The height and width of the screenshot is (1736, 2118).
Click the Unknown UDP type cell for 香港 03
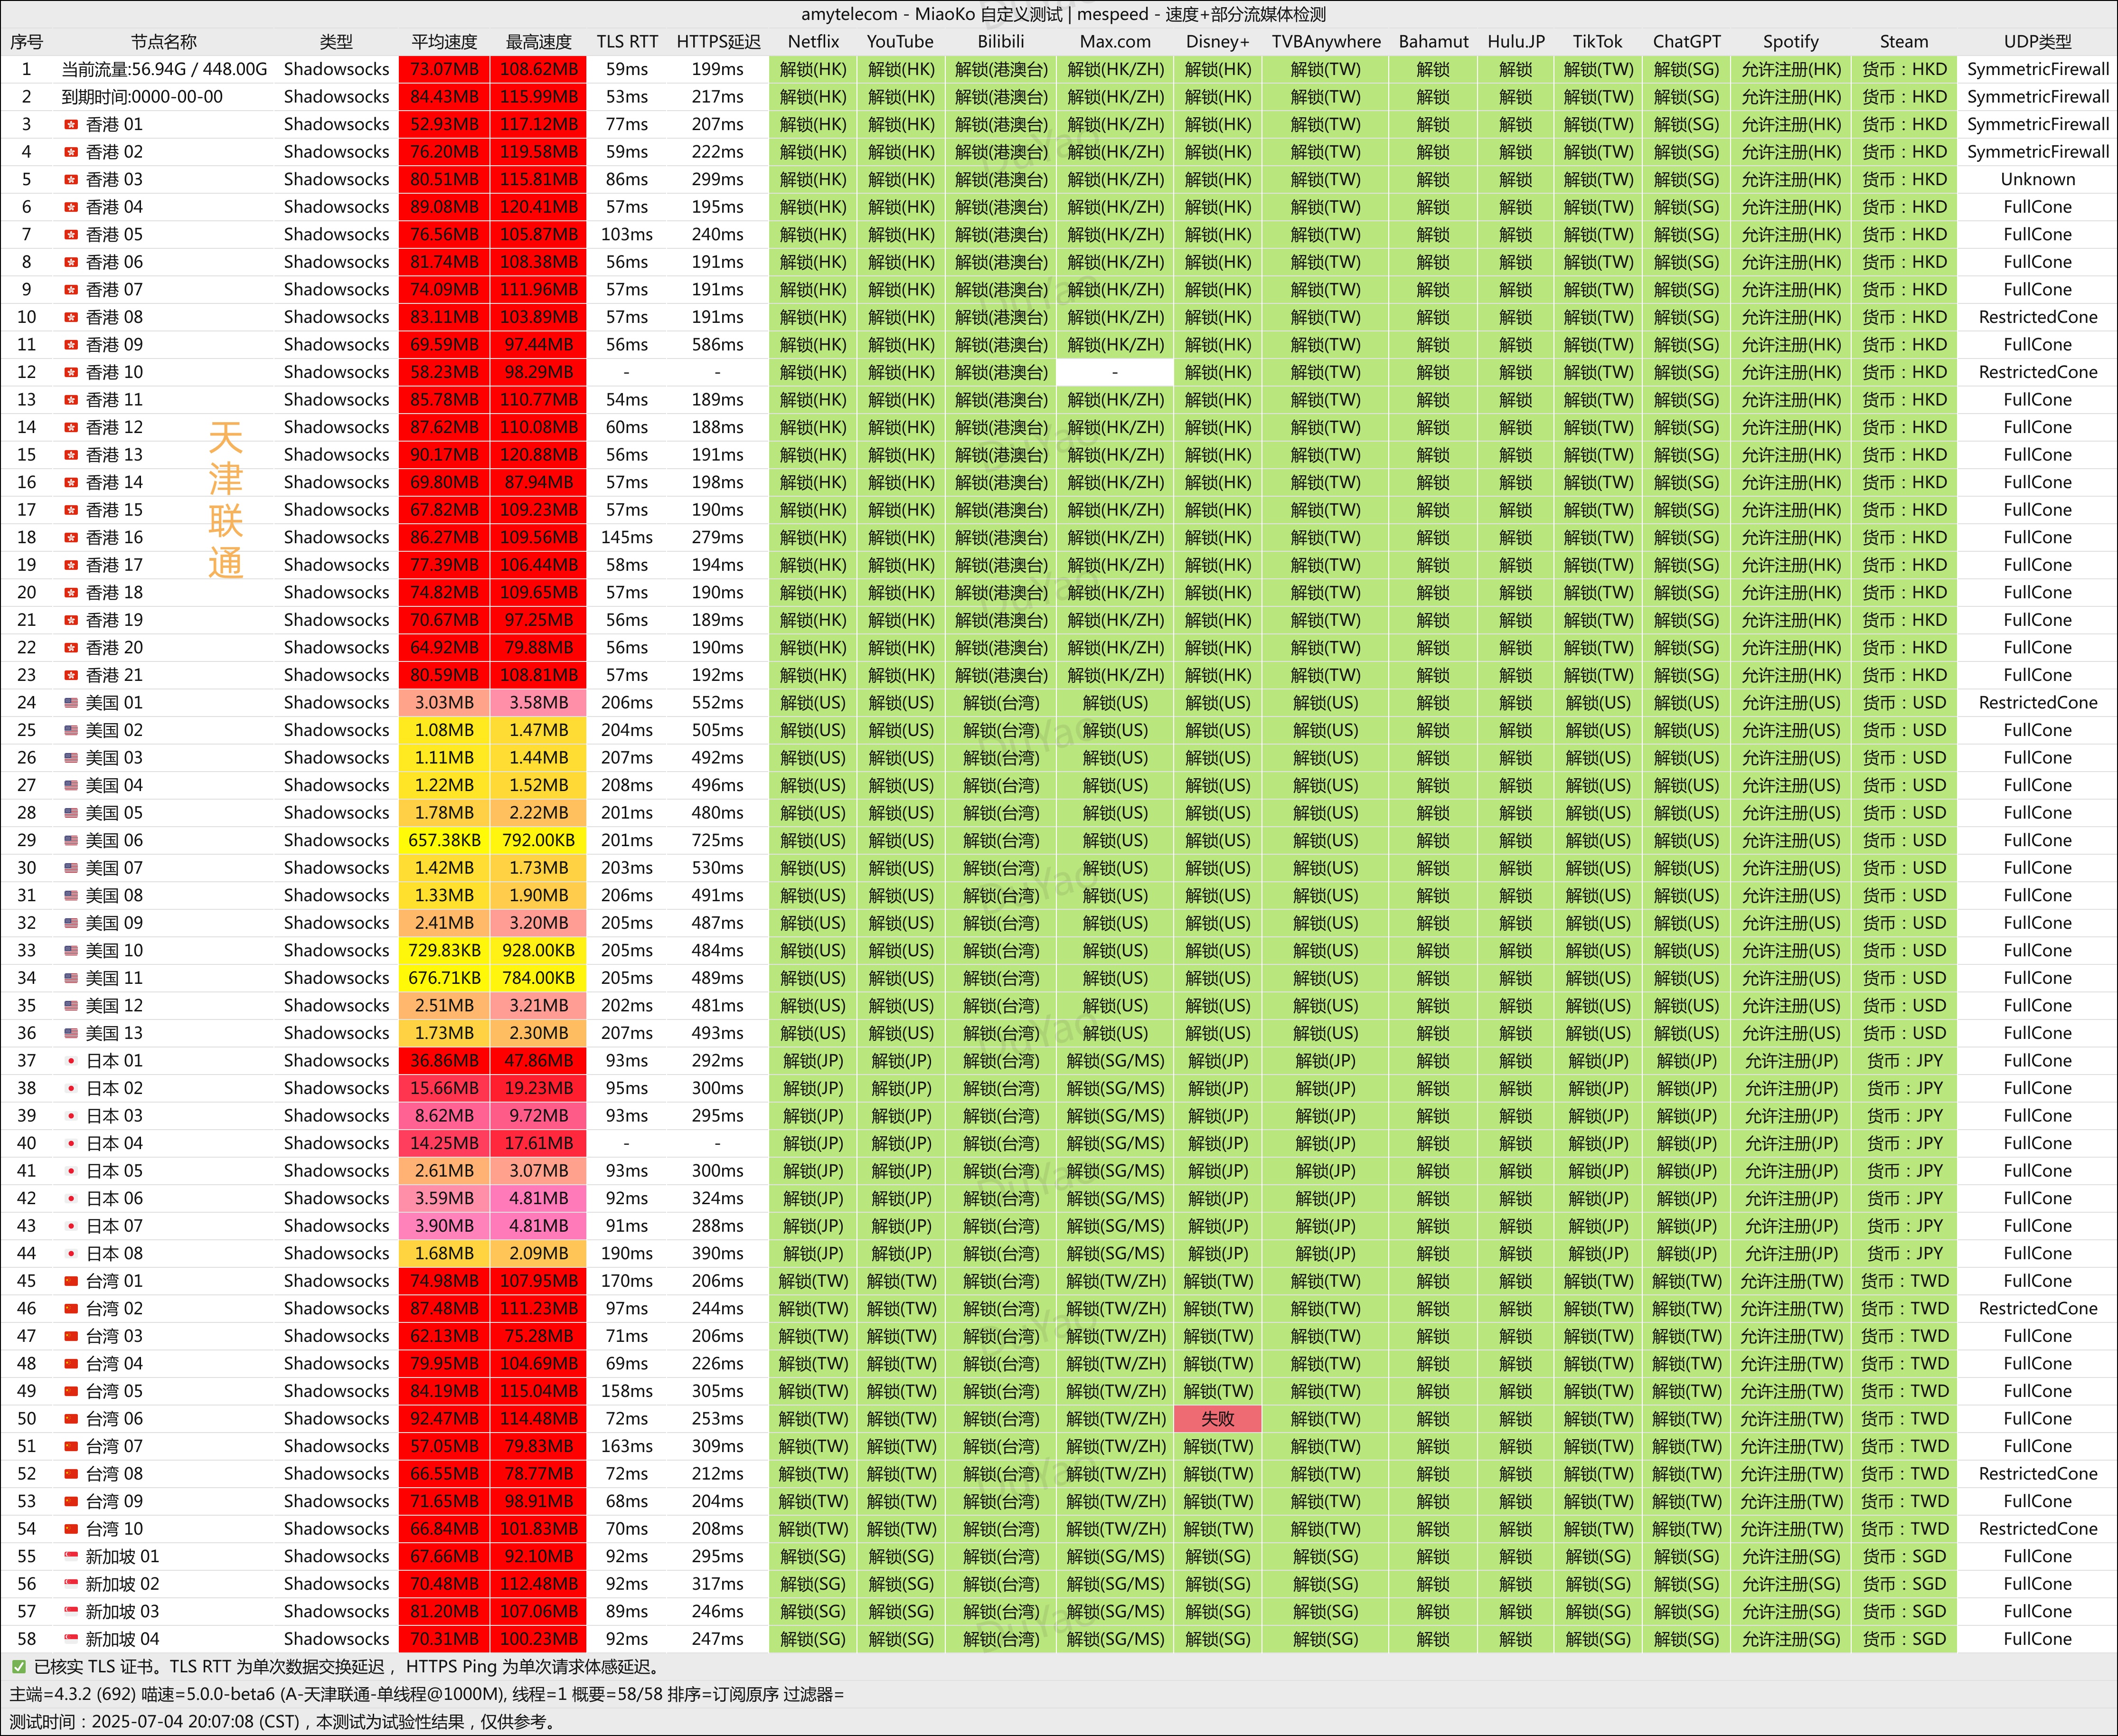2038,179
